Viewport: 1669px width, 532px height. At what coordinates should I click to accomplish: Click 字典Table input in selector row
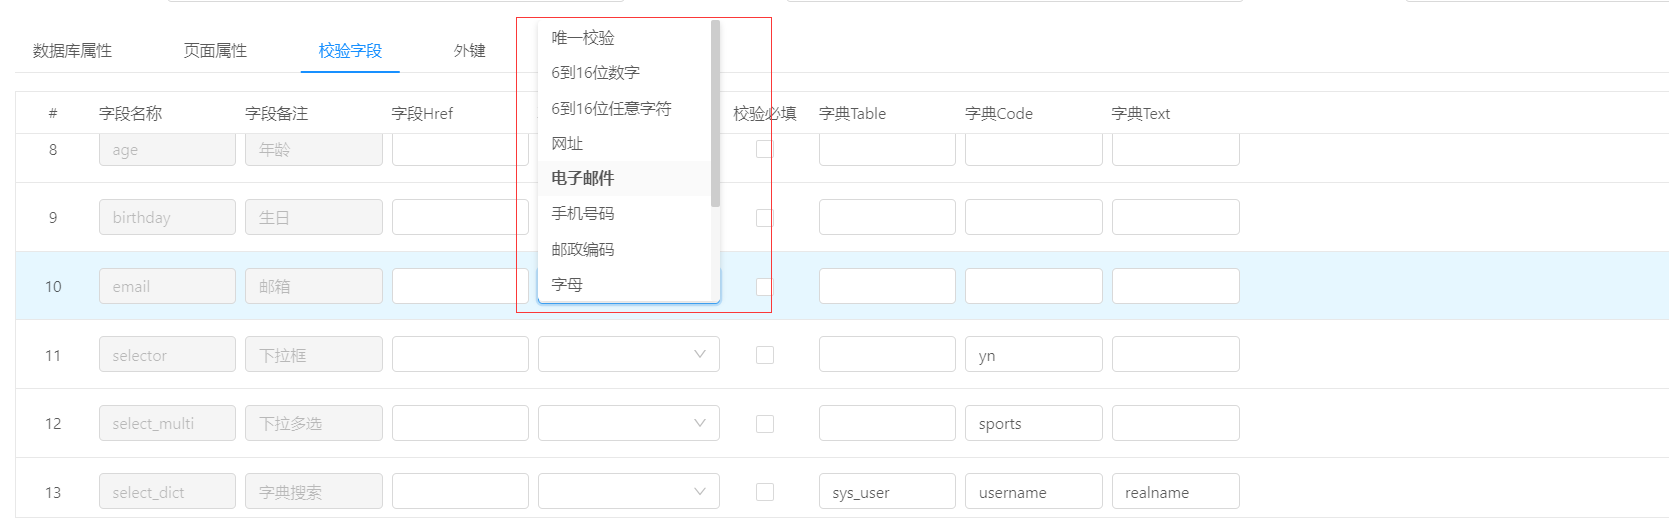tap(887, 354)
